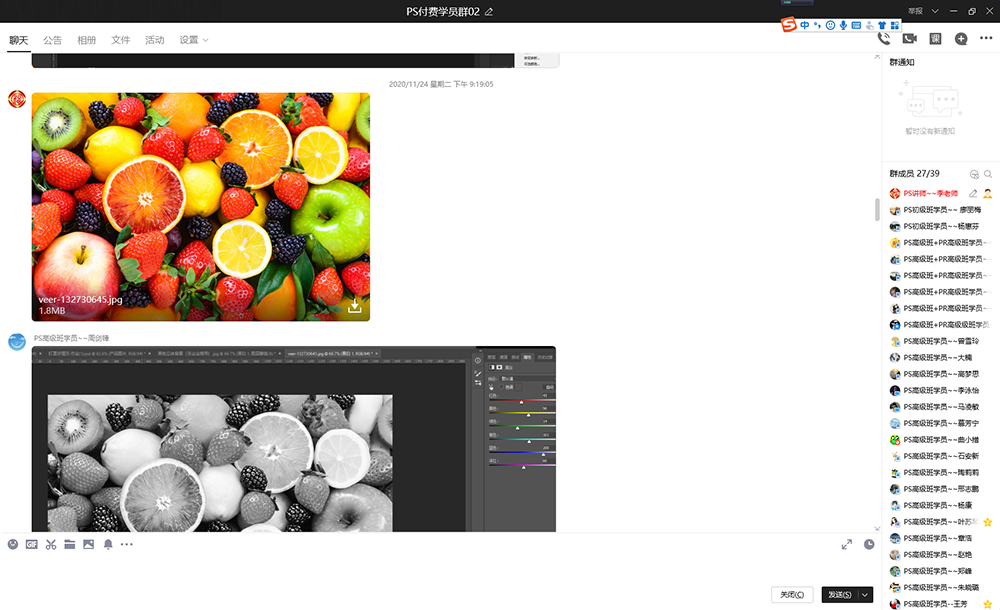Search group members with magnifier icon
Viewport: 1000px width, 610px height.
[988, 174]
